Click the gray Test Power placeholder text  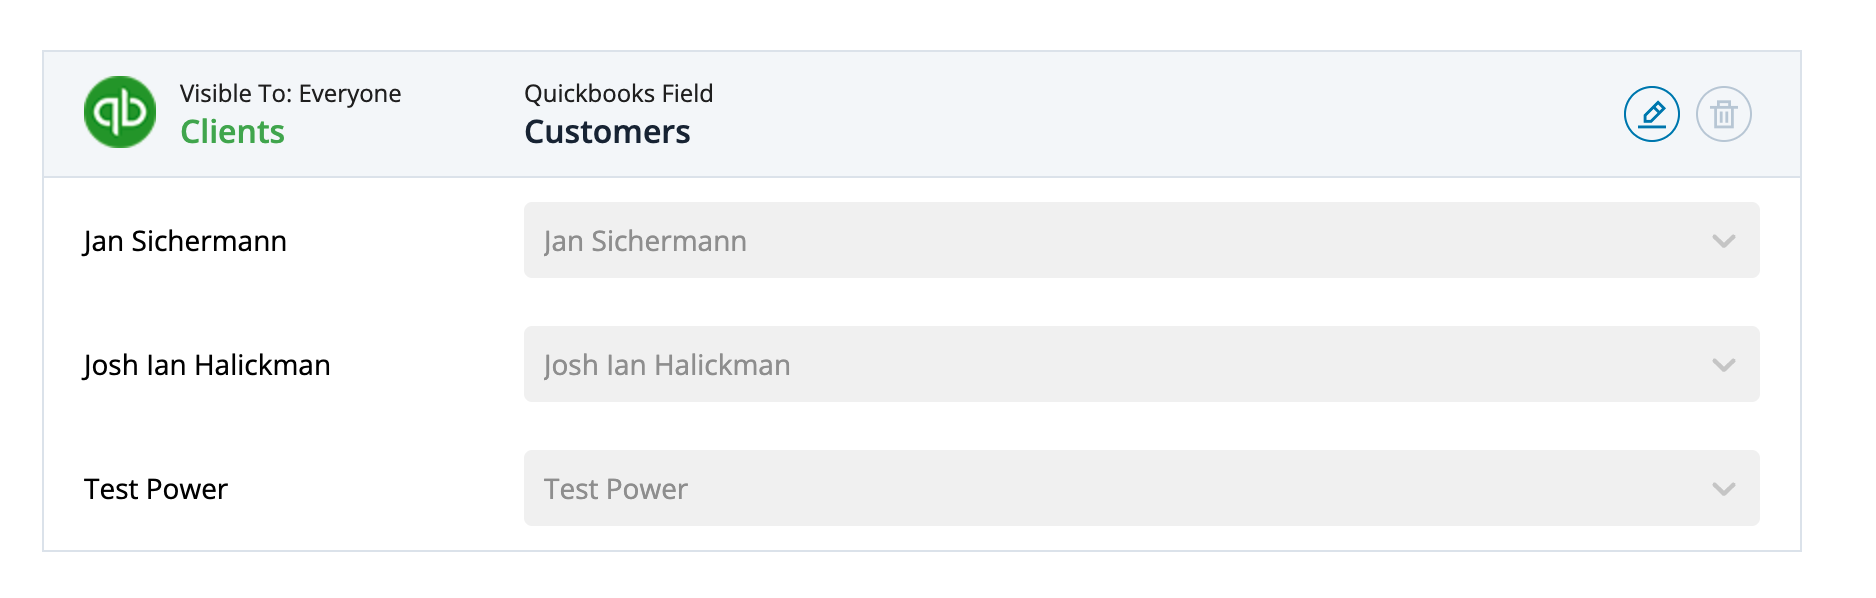click(615, 489)
